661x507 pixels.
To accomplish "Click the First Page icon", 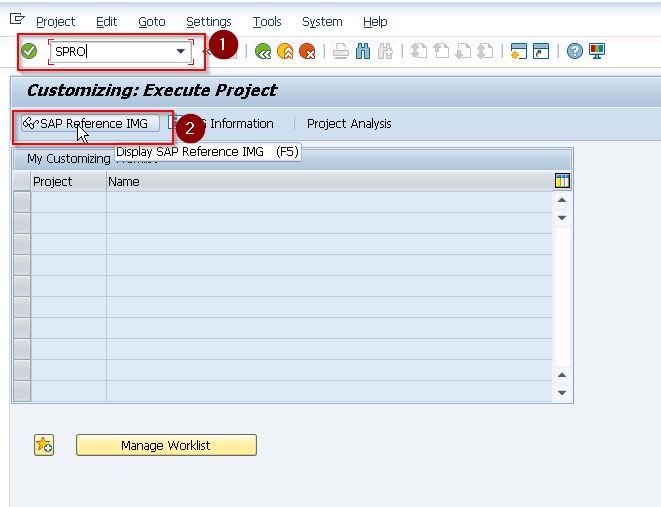I will click(419, 51).
